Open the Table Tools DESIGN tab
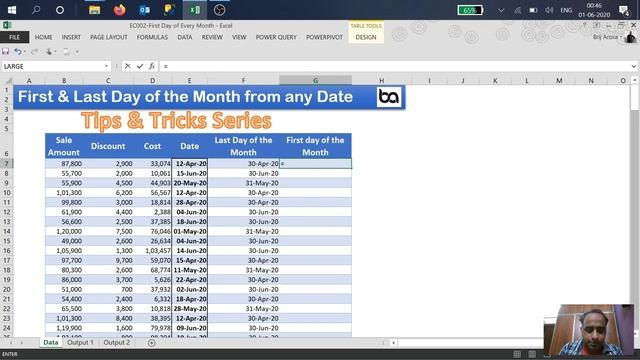The image size is (640, 360). coord(366,37)
